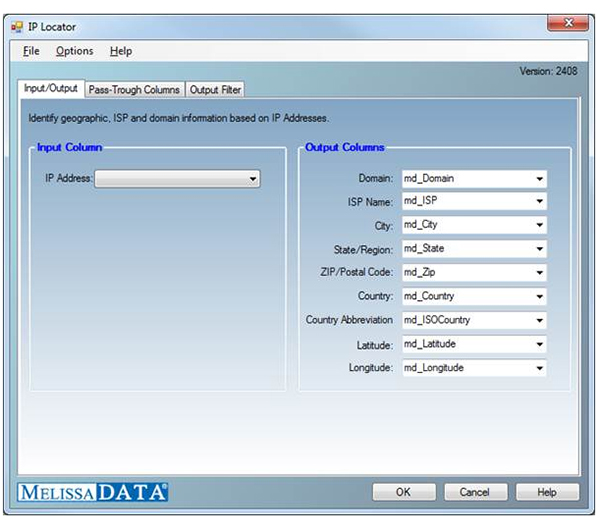This screenshot has width=600, height=531.
Task: Open the ZIP/Postal Code dropdown
Action: coord(540,273)
